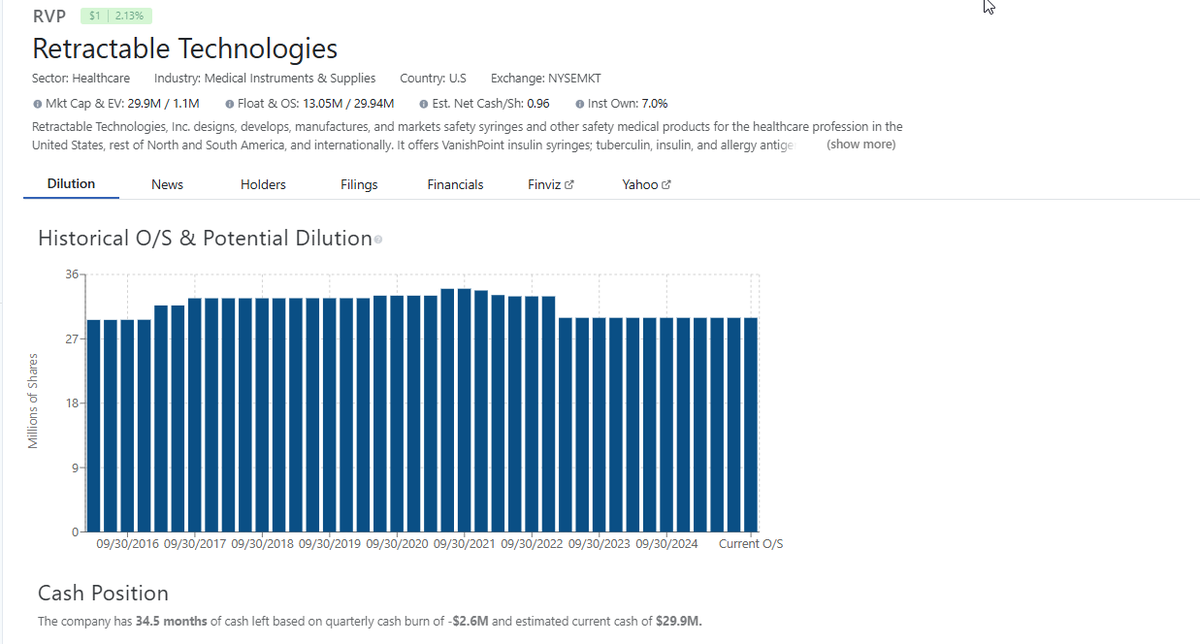Image resolution: width=1200 pixels, height=644 pixels.
Task: Click the help icon next to Historical O/S heading
Action: tap(380, 239)
